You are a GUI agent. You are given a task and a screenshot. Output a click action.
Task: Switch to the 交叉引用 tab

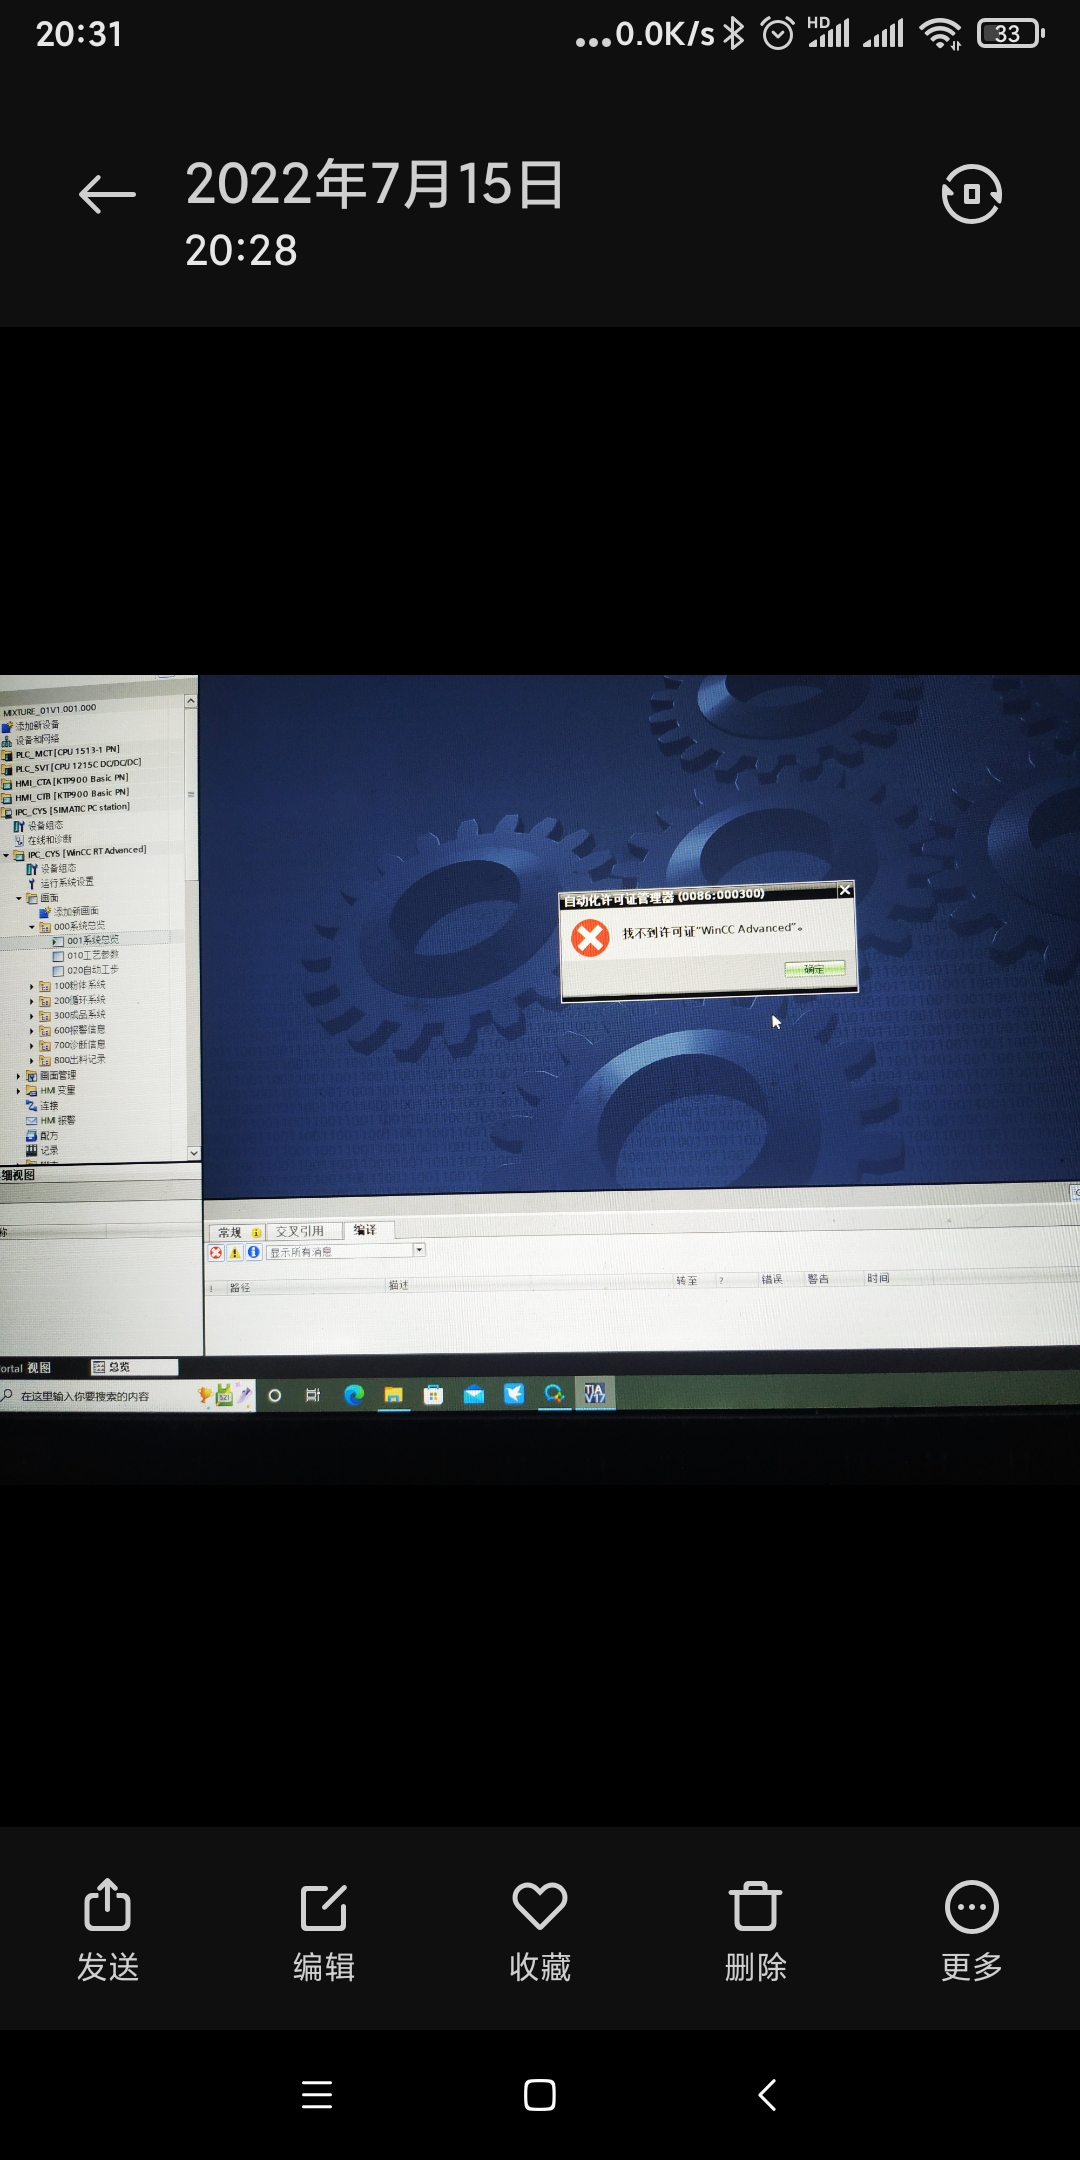(x=300, y=1231)
